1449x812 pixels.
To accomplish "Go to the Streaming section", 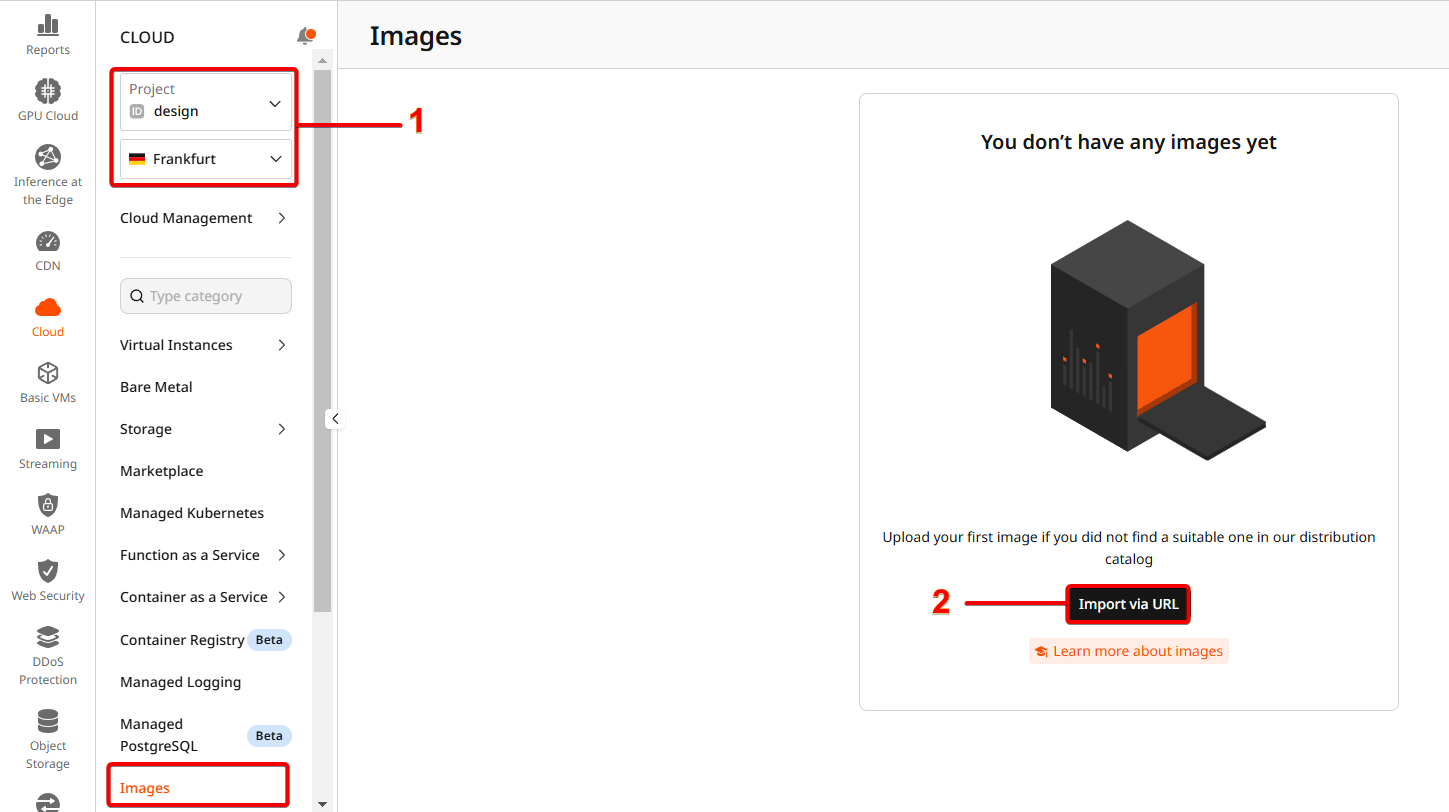I will [x=47, y=447].
